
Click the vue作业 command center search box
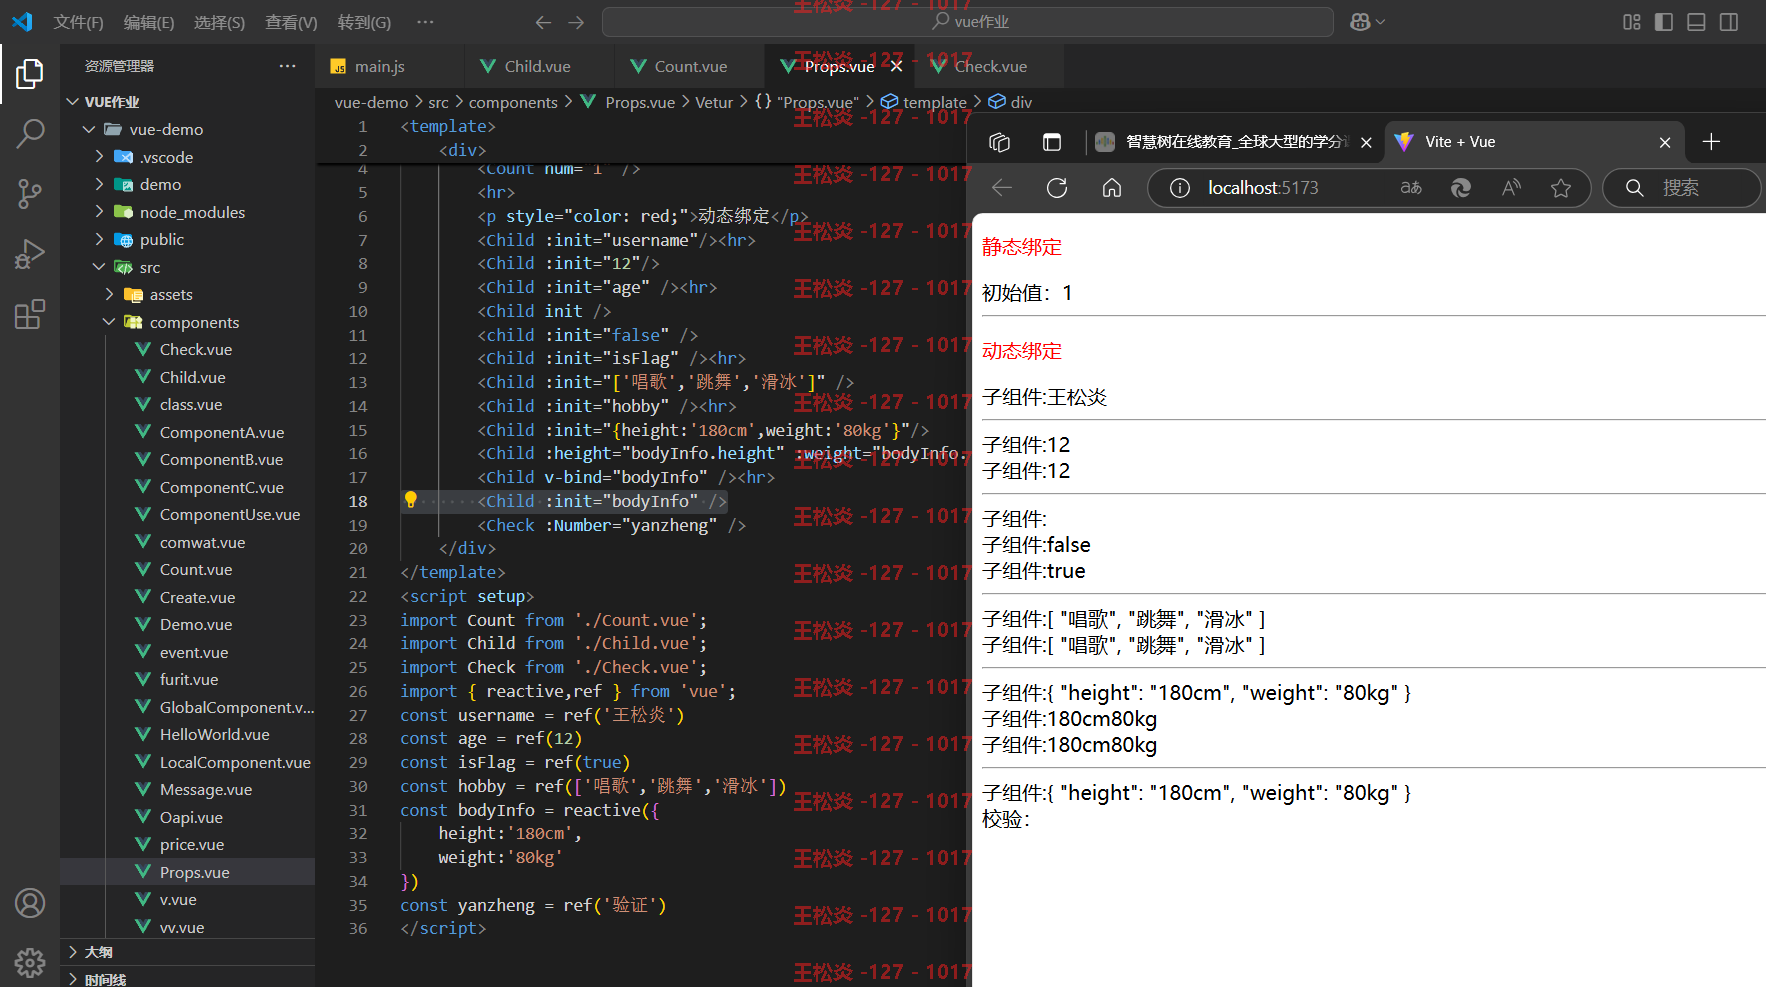(968, 22)
